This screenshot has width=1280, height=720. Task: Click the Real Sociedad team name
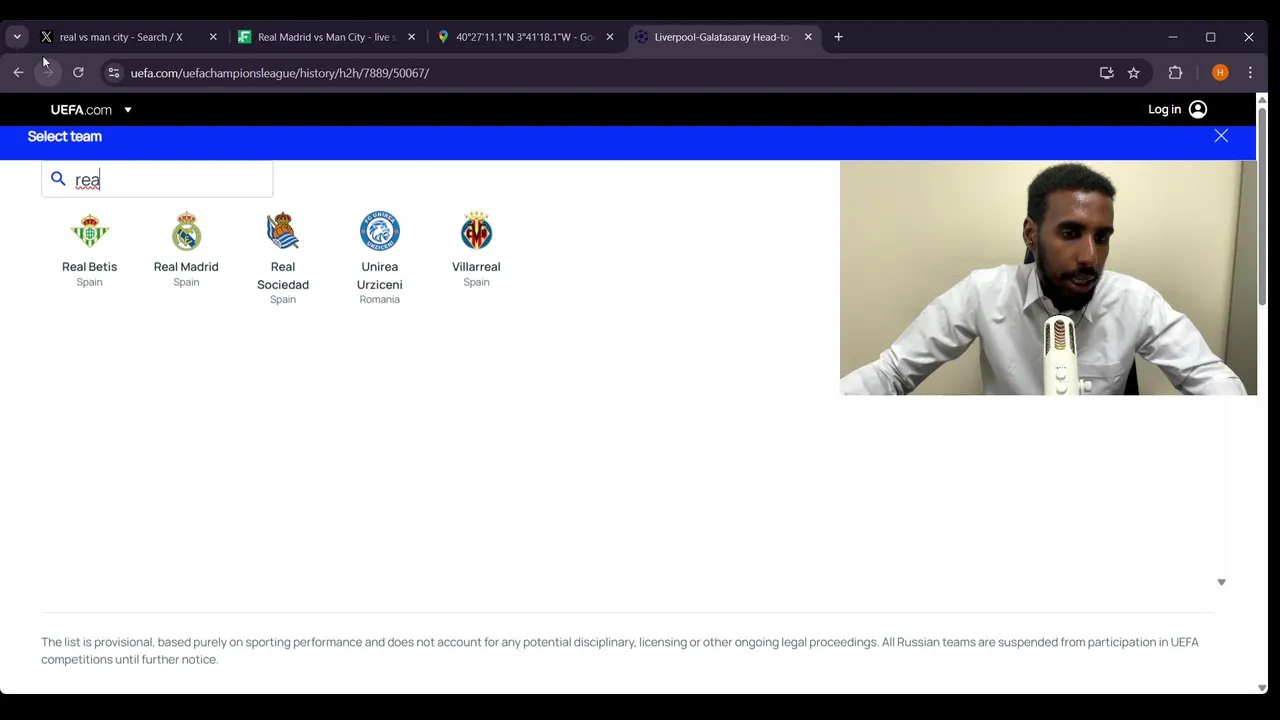pyautogui.click(x=283, y=276)
